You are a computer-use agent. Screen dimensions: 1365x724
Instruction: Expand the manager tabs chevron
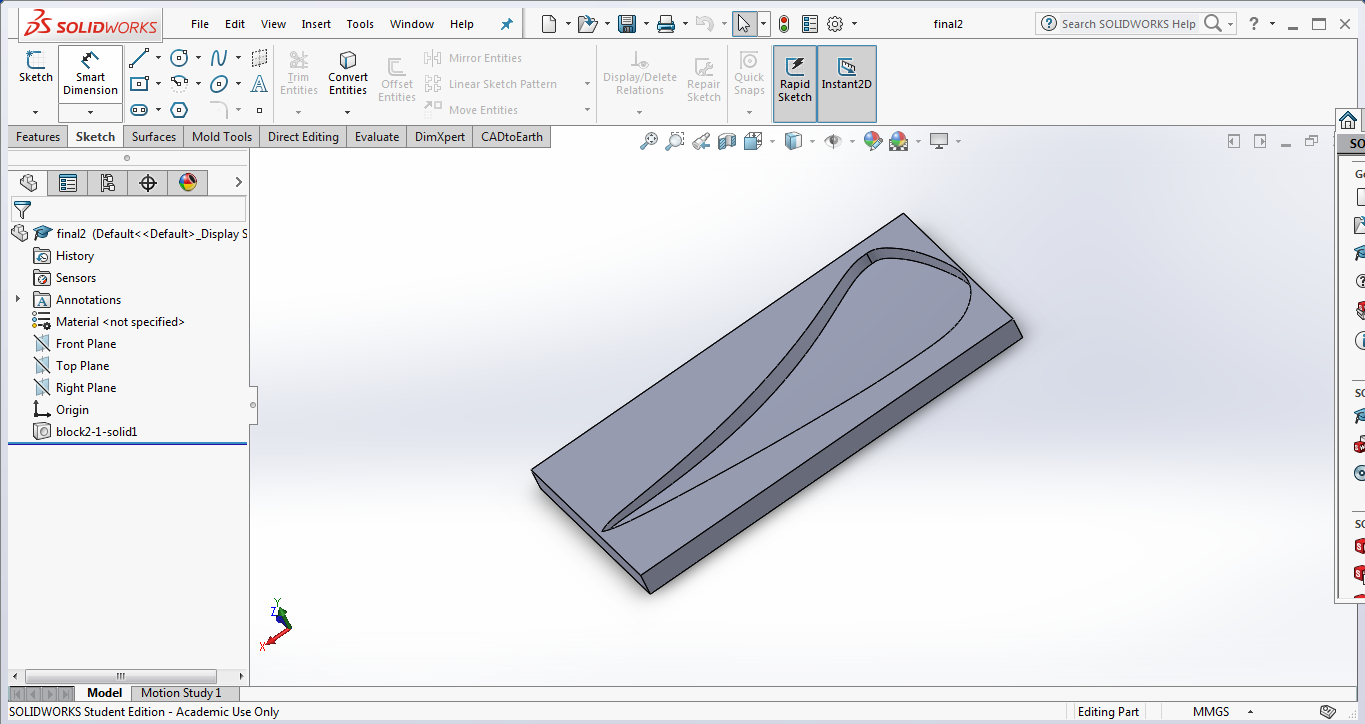(x=238, y=182)
